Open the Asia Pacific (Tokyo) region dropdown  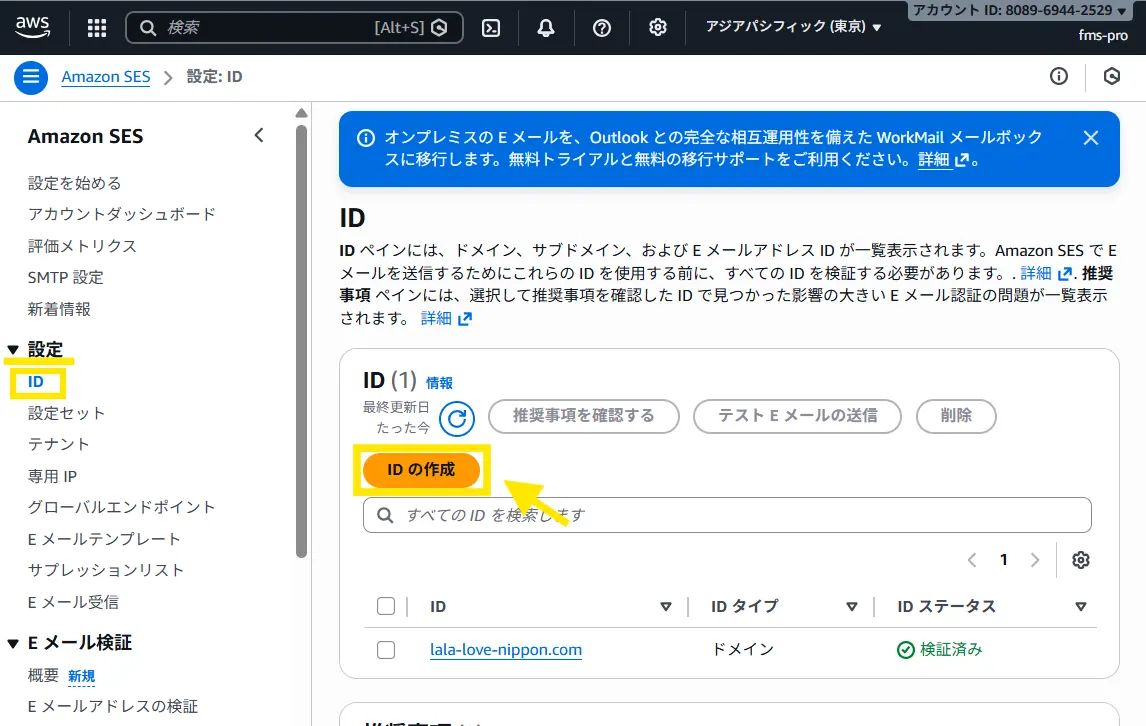[794, 27]
